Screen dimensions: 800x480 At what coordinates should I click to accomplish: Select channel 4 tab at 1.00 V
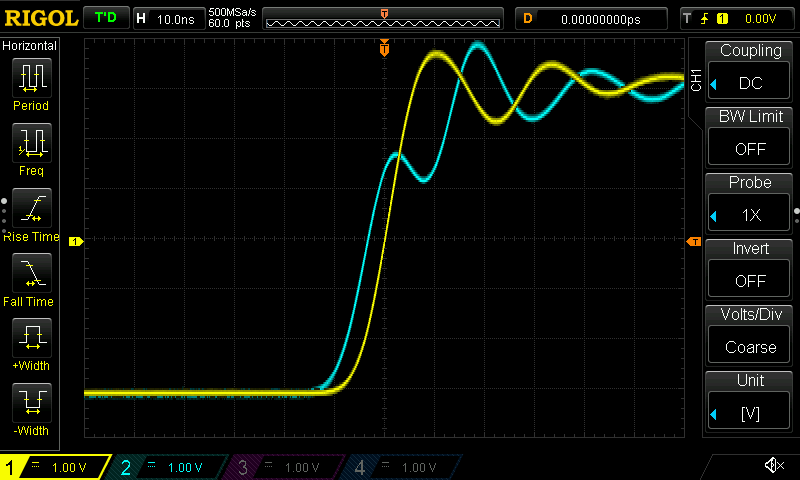403,467
